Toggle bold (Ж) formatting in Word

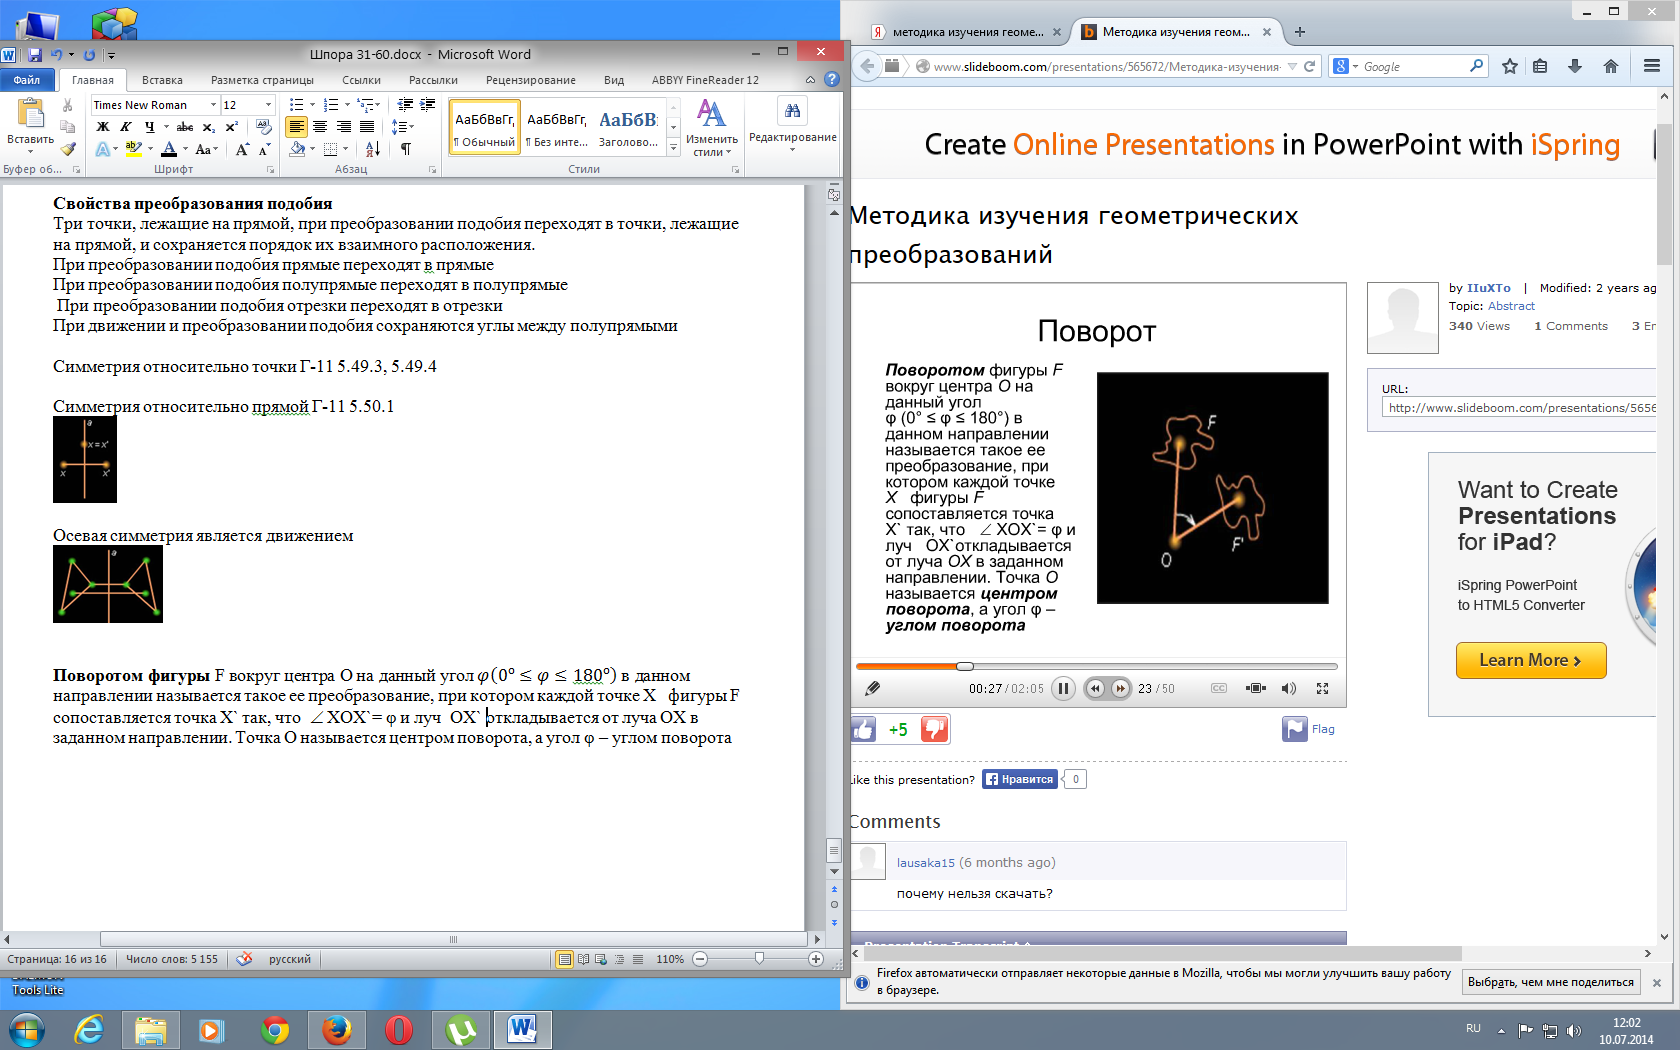(102, 127)
